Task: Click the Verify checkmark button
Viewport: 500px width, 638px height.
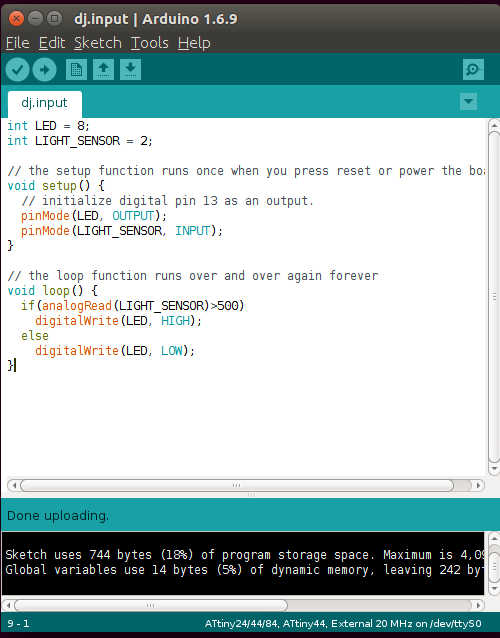Action: 17,70
